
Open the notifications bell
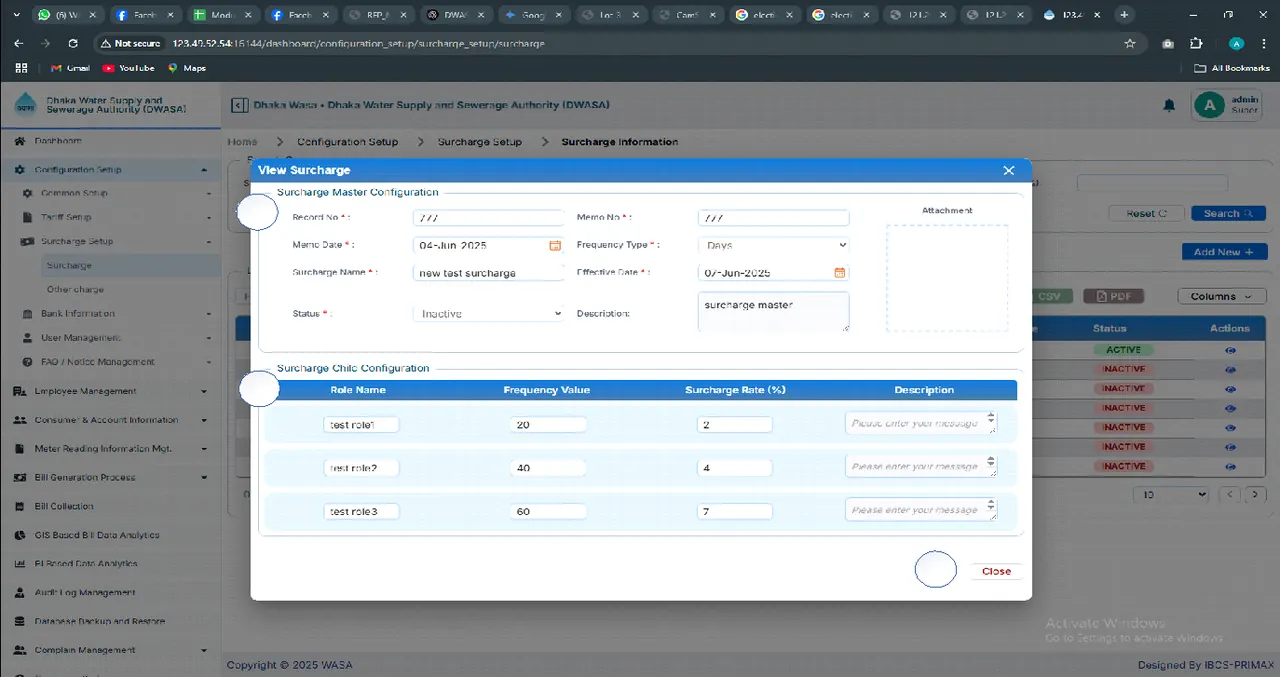(1168, 105)
